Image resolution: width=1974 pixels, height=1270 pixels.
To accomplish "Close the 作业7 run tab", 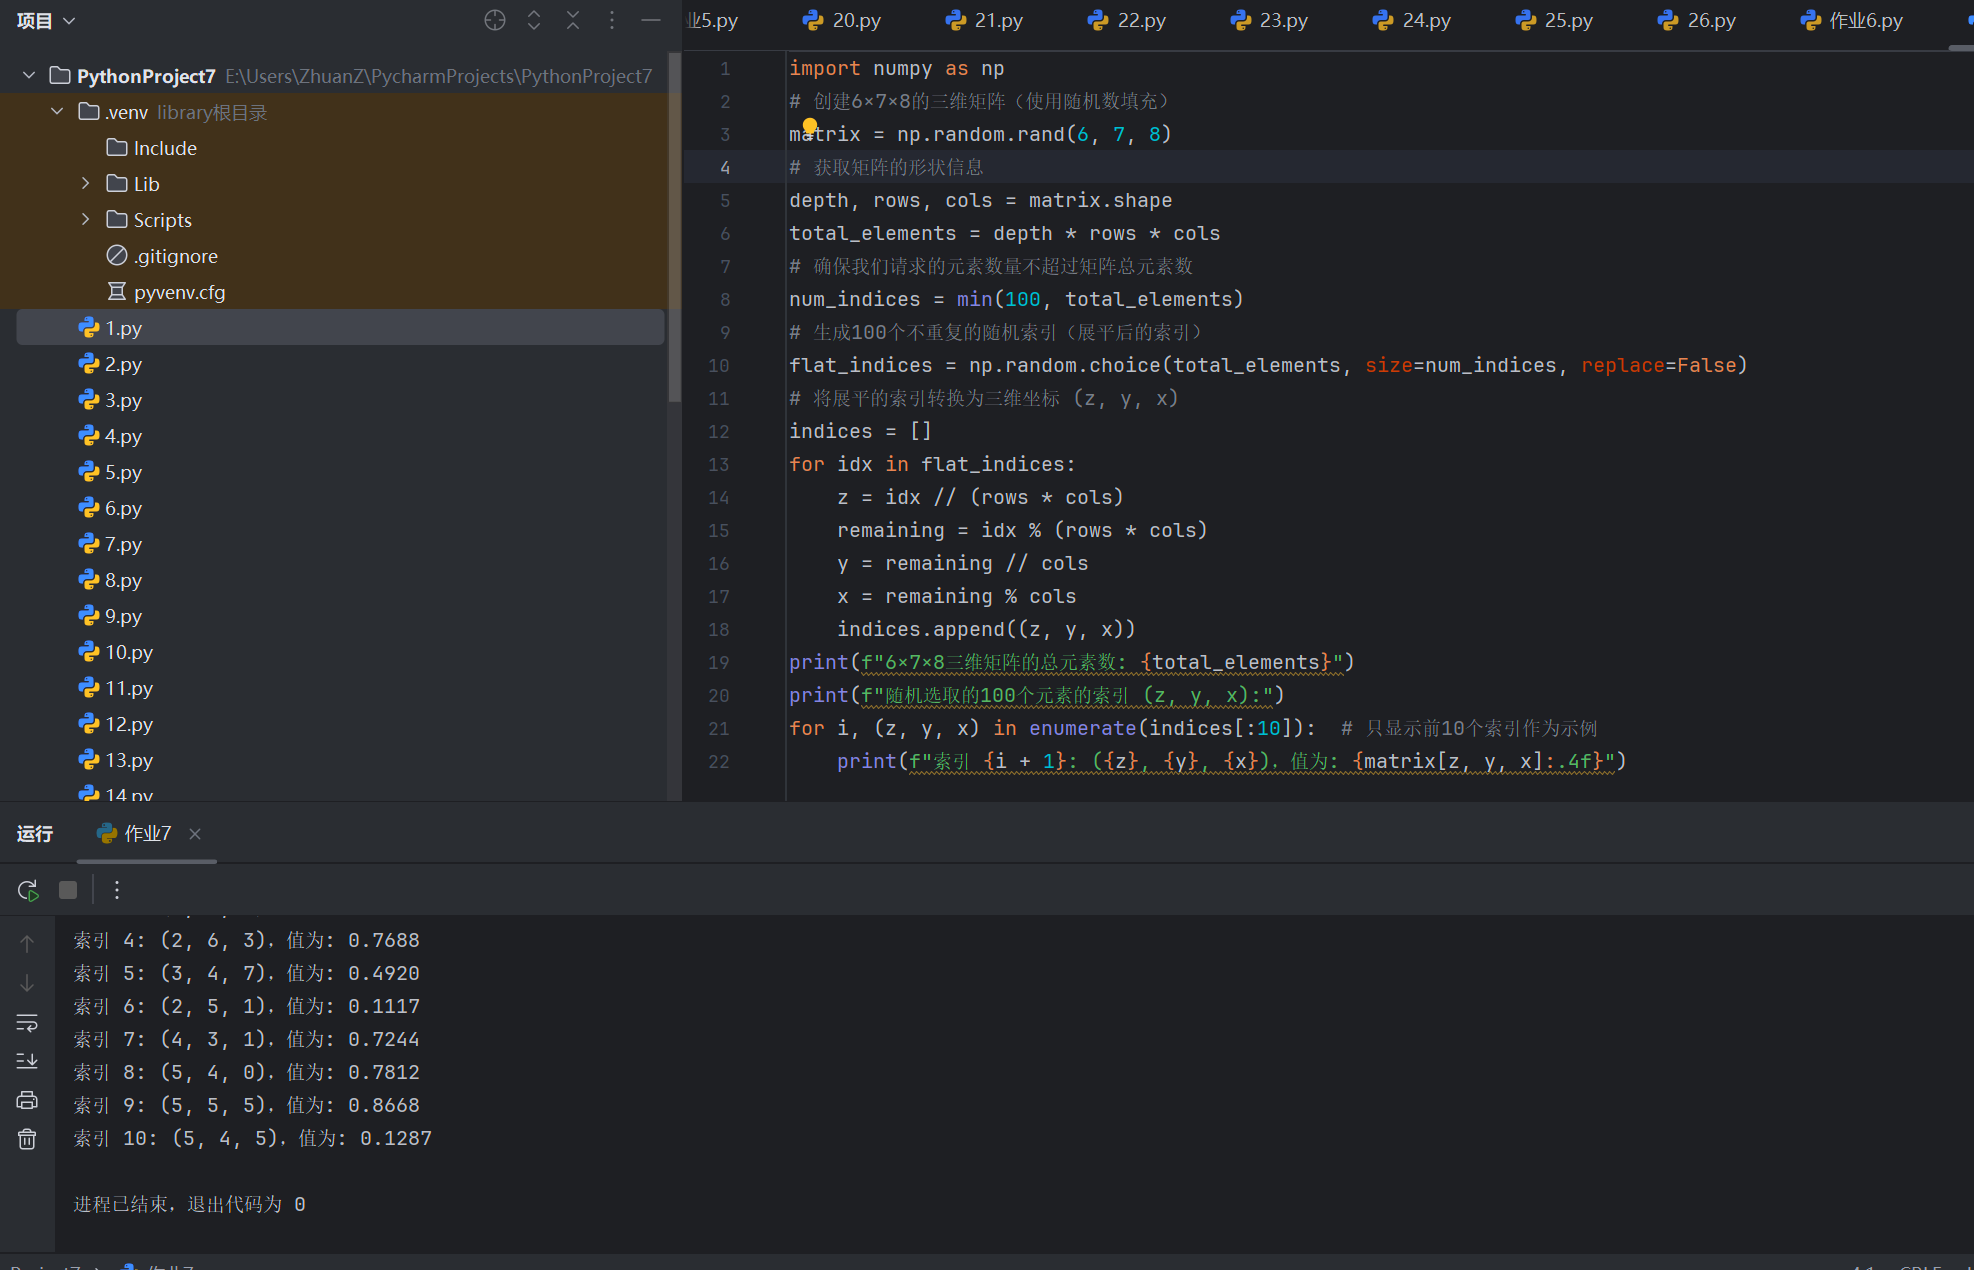I will 194,833.
